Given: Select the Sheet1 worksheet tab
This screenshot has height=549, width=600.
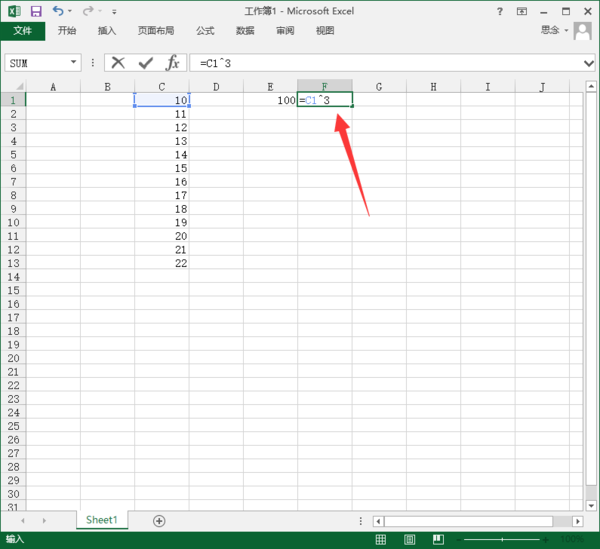Looking at the screenshot, I should pyautogui.click(x=101, y=520).
